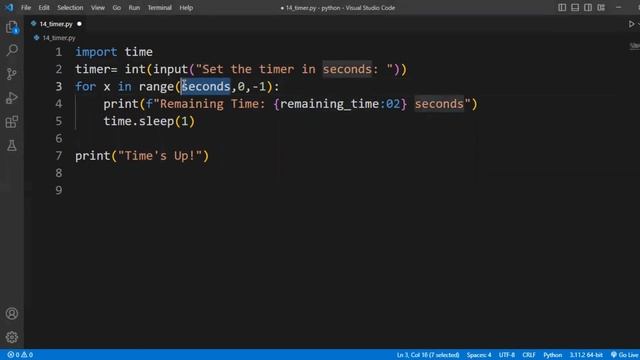Click 'remaining_time' inside the f-string
This screenshot has height=360, width=640.
pyautogui.click(x=330, y=104)
